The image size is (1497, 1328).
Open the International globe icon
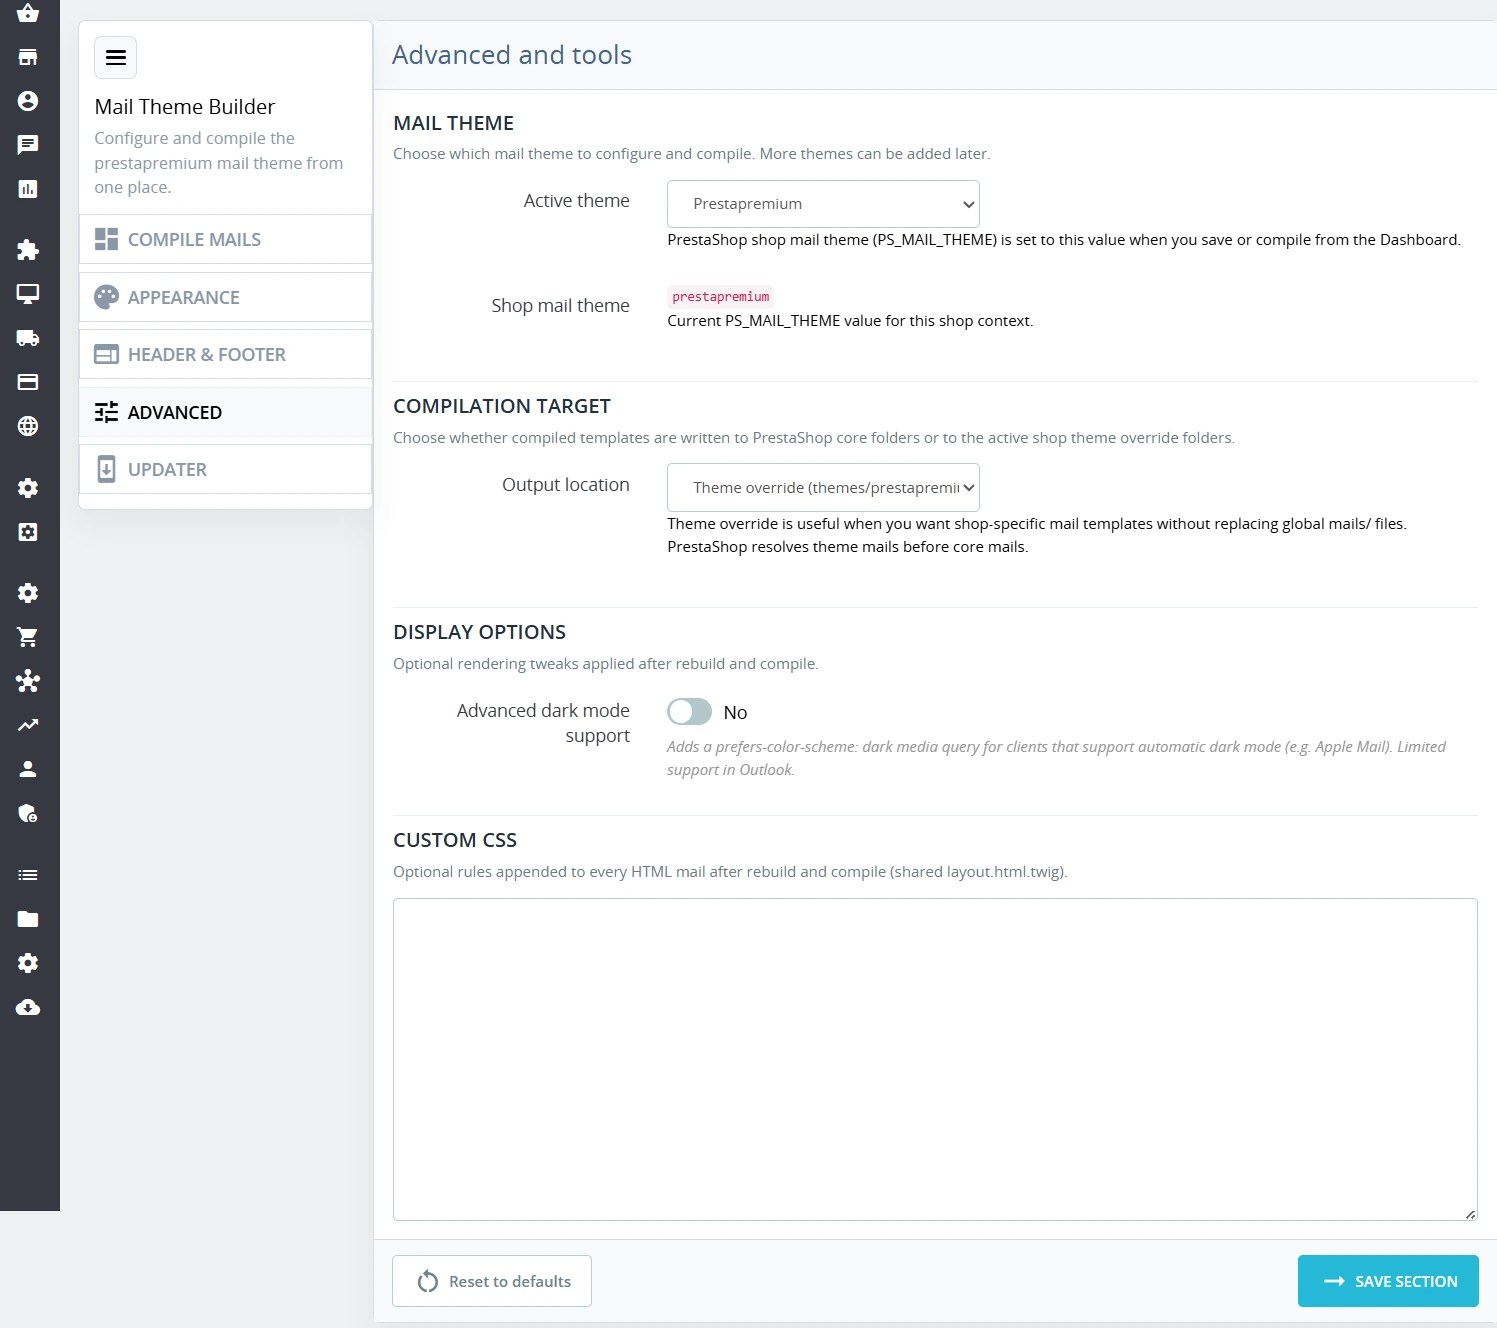(28, 426)
